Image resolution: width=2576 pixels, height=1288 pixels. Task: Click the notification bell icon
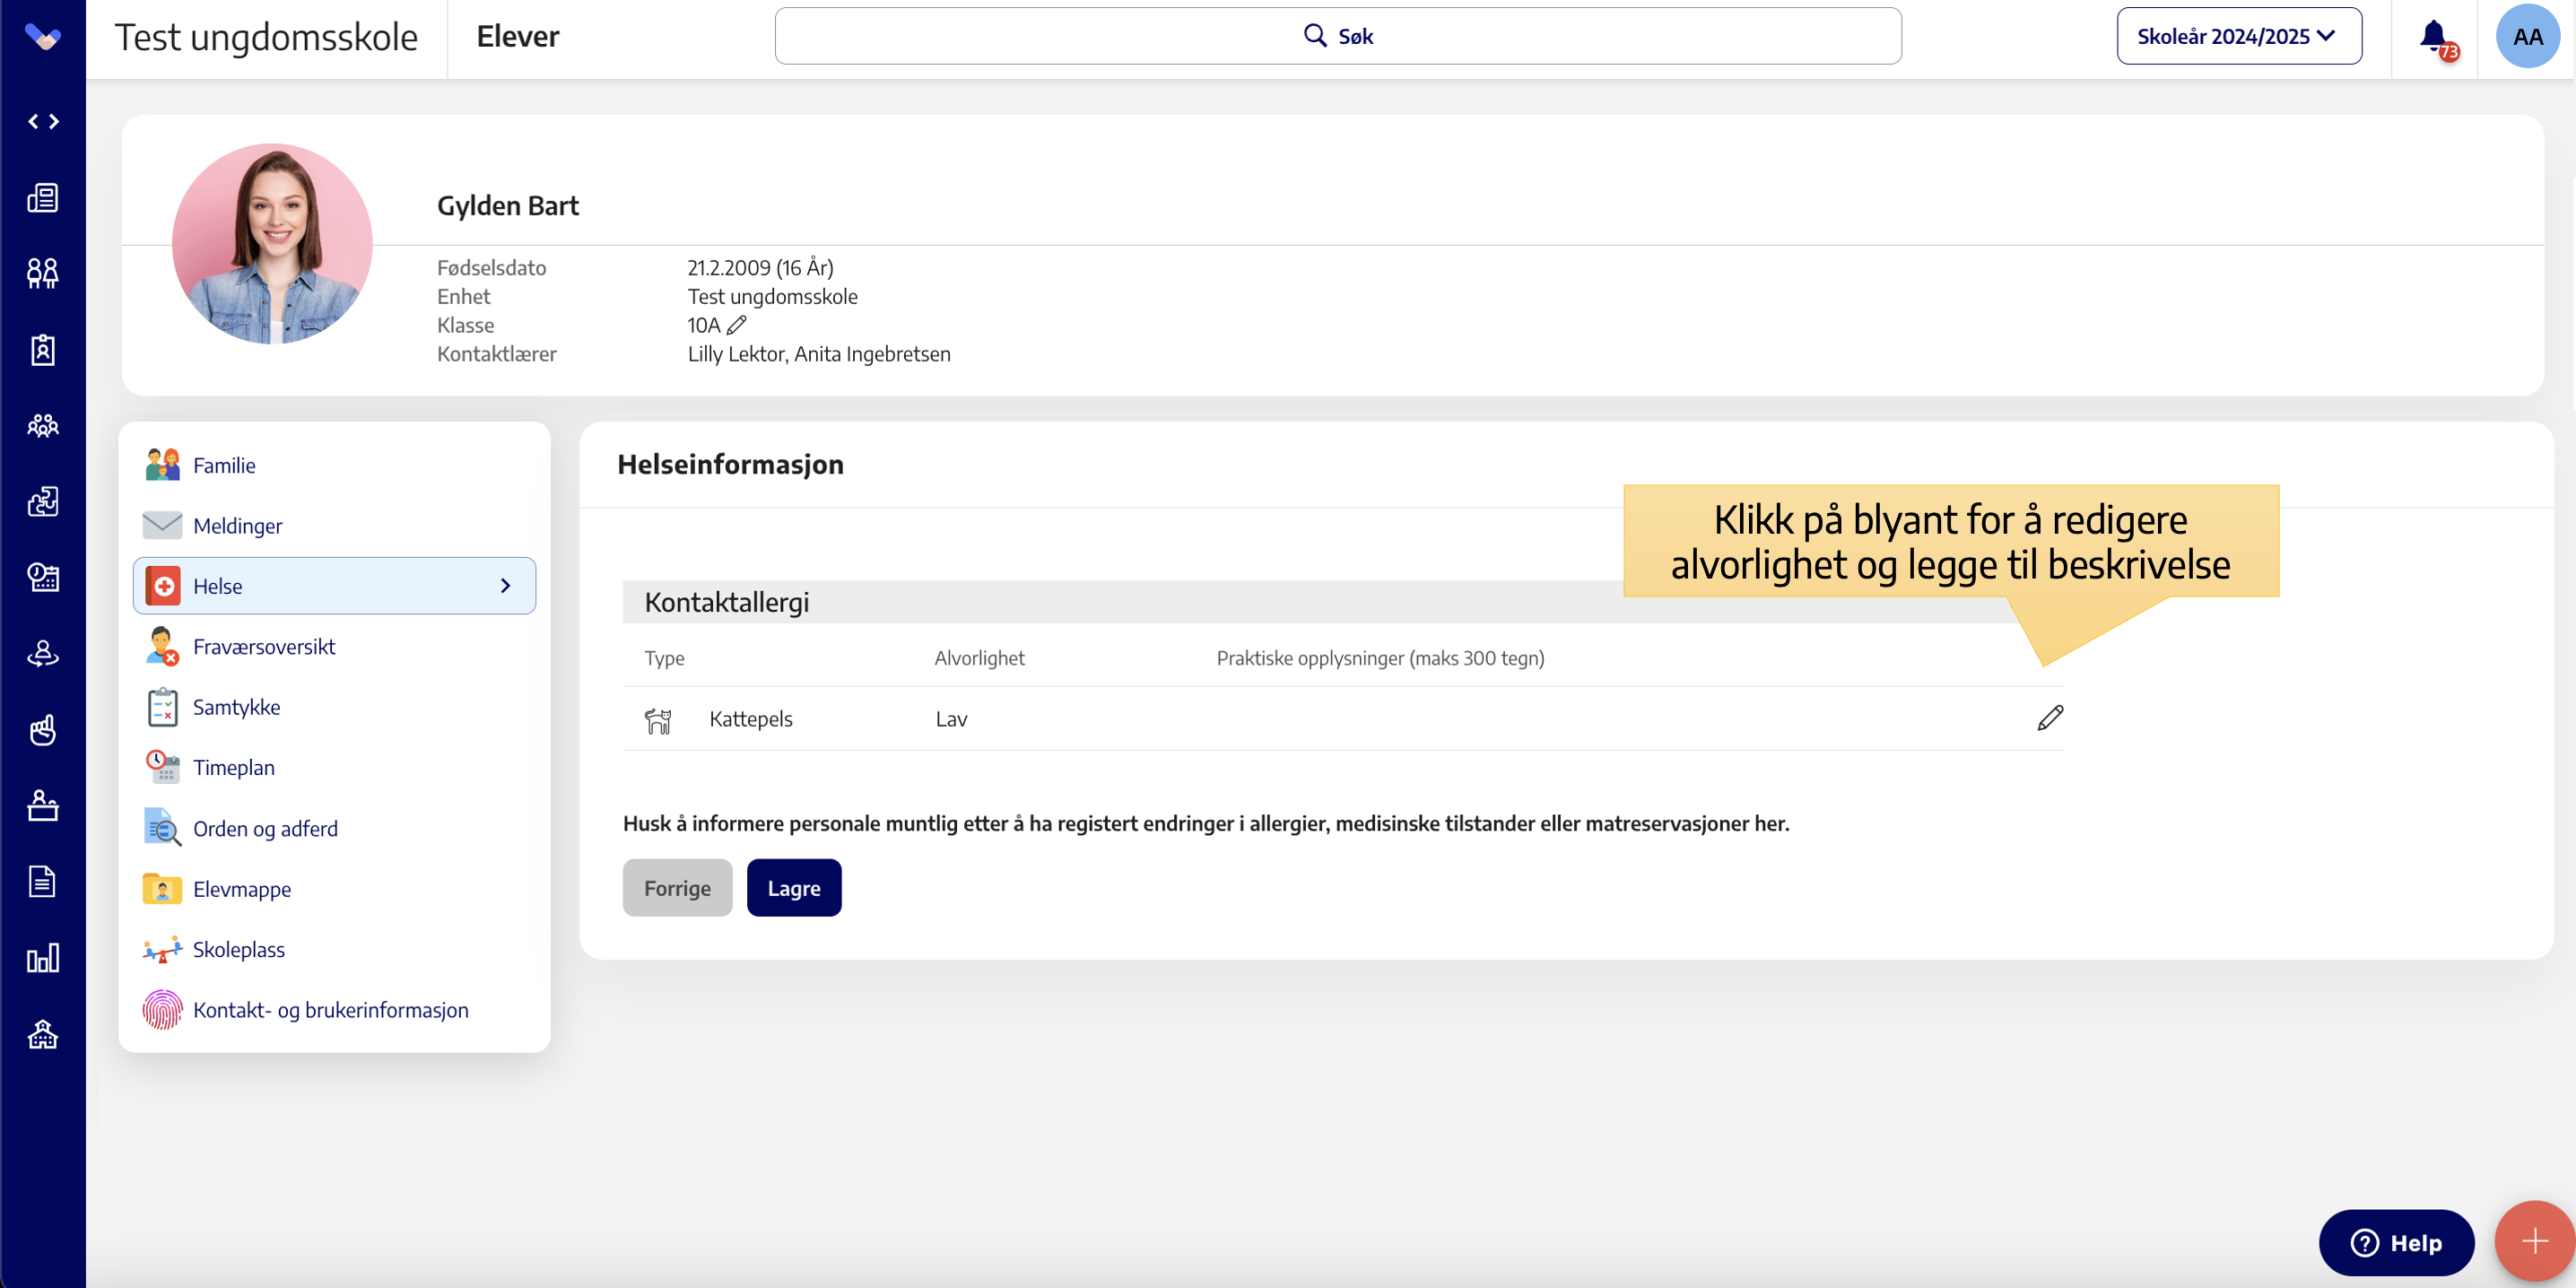click(2436, 38)
